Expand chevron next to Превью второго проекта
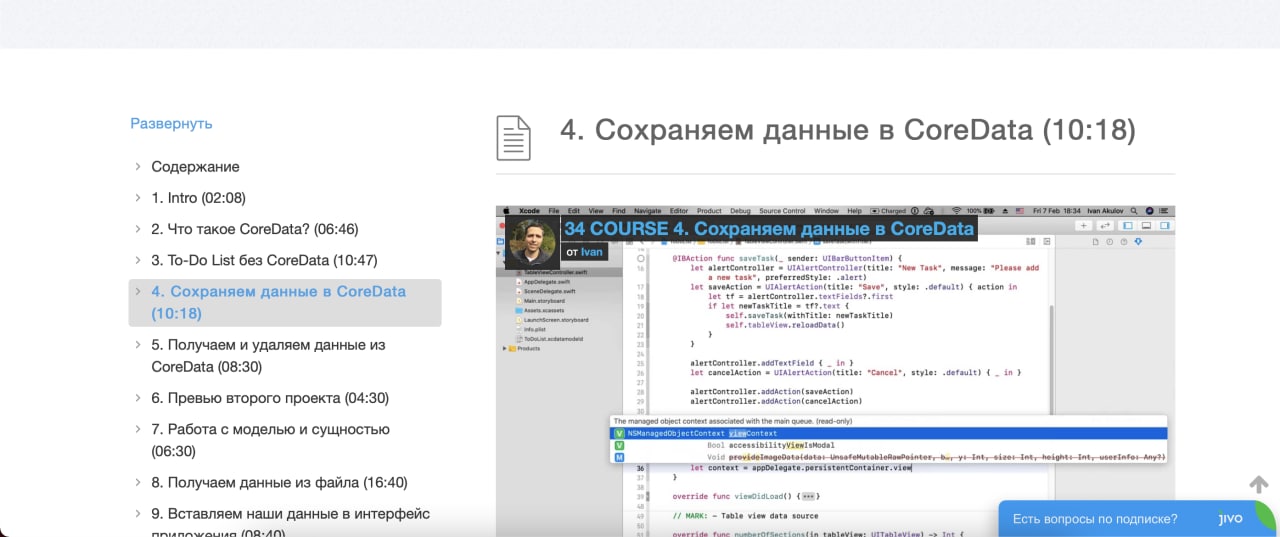 coord(138,398)
